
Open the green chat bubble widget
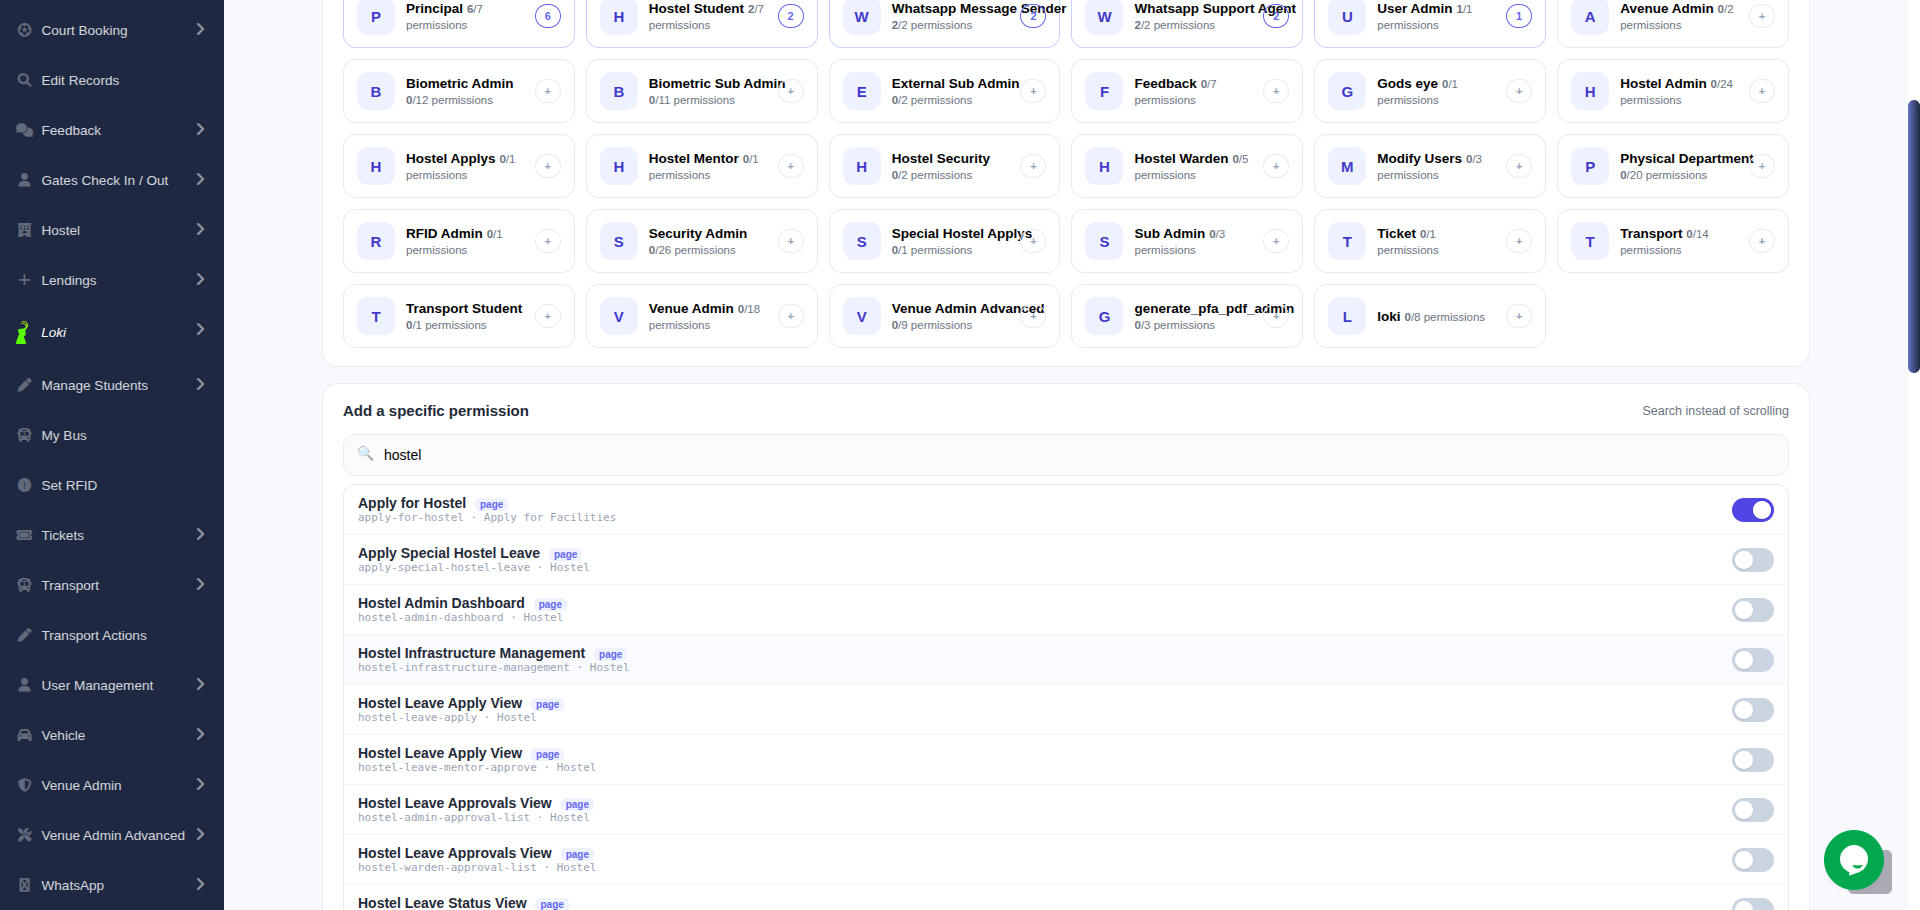pos(1854,860)
